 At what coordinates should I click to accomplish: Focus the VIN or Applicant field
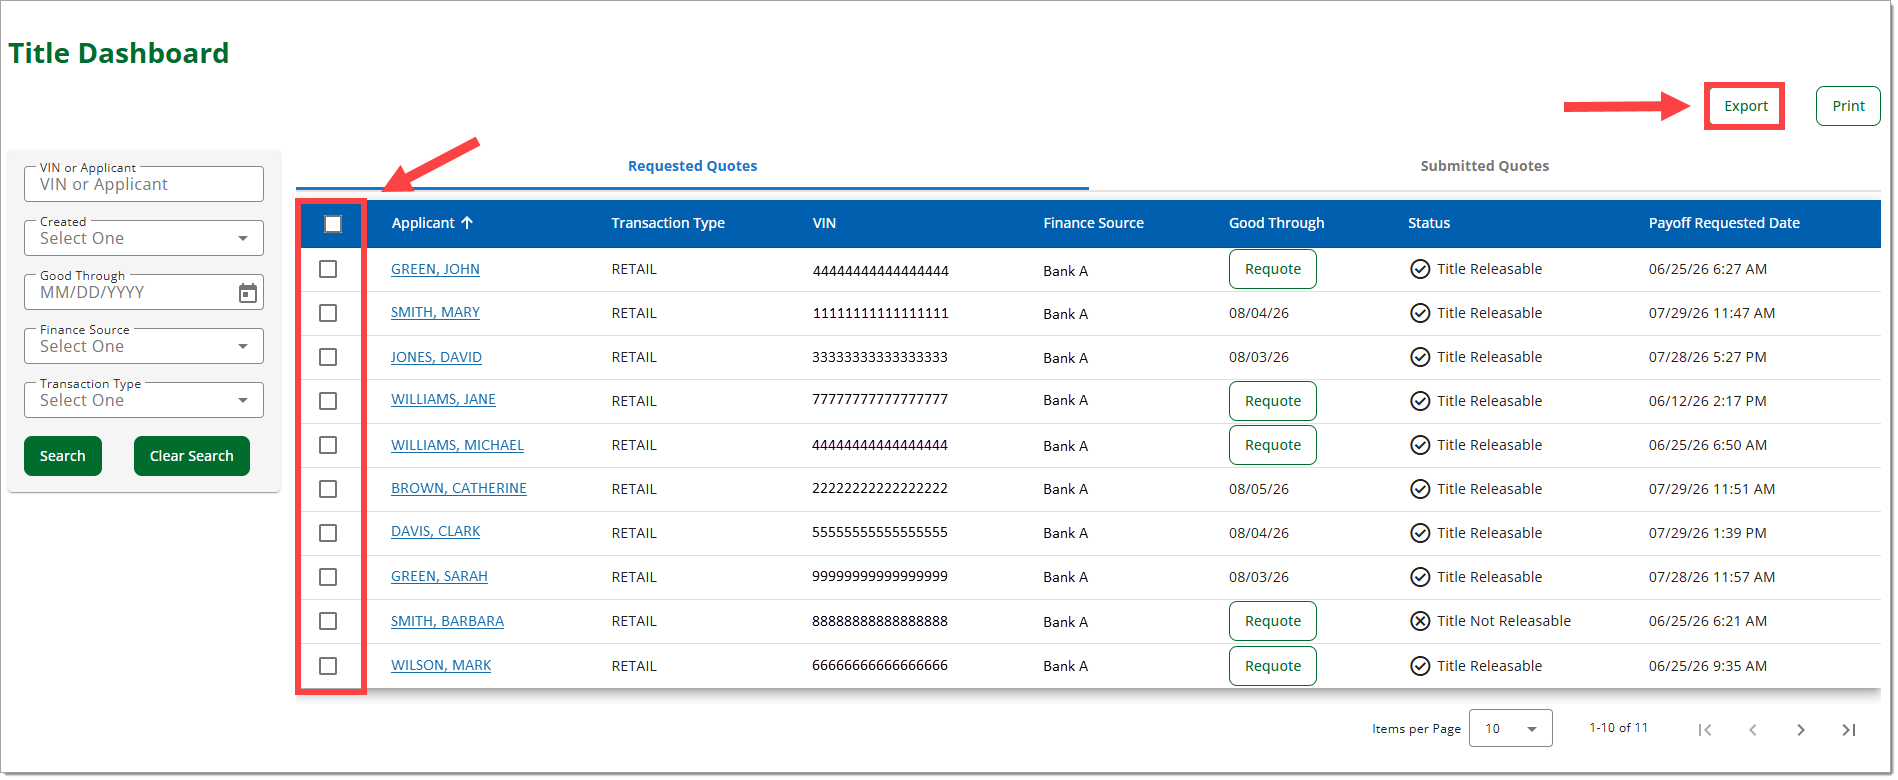tap(144, 184)
